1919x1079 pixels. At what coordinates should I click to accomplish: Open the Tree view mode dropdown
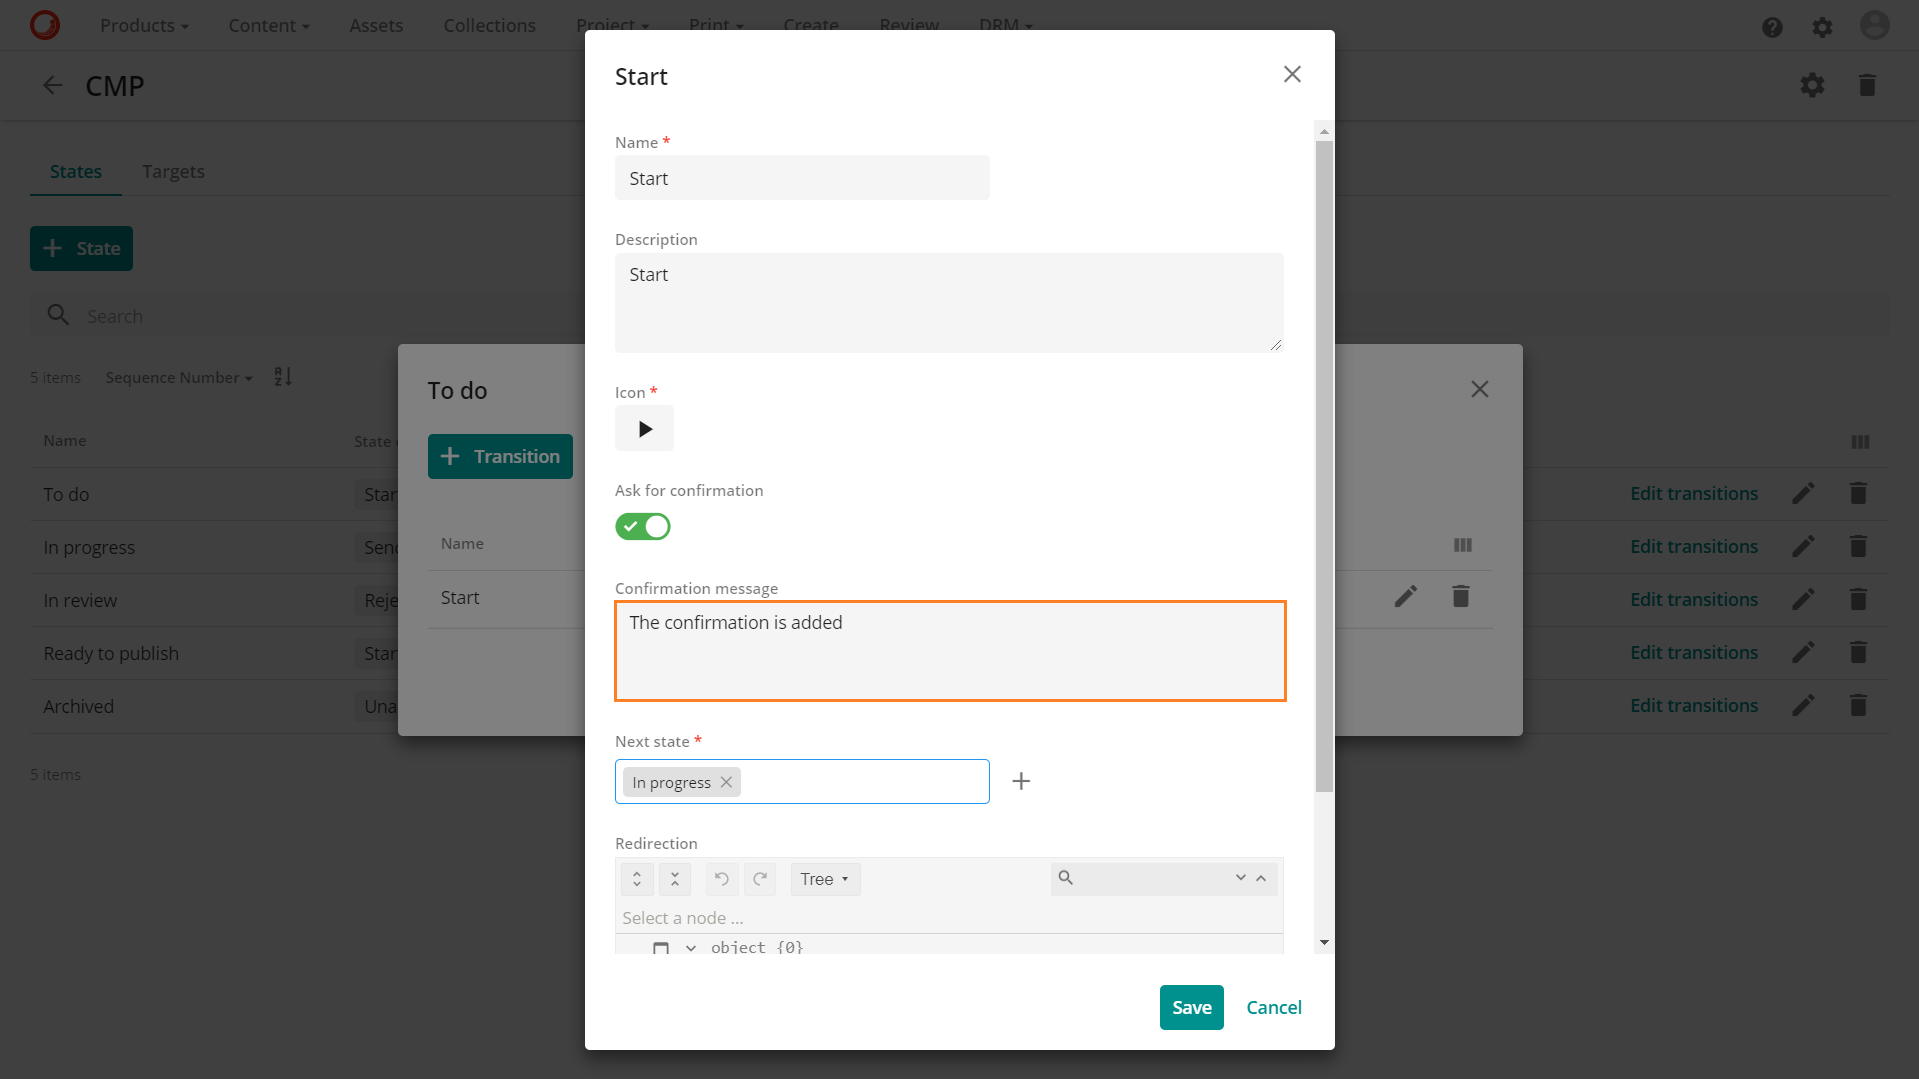(825, 879)
